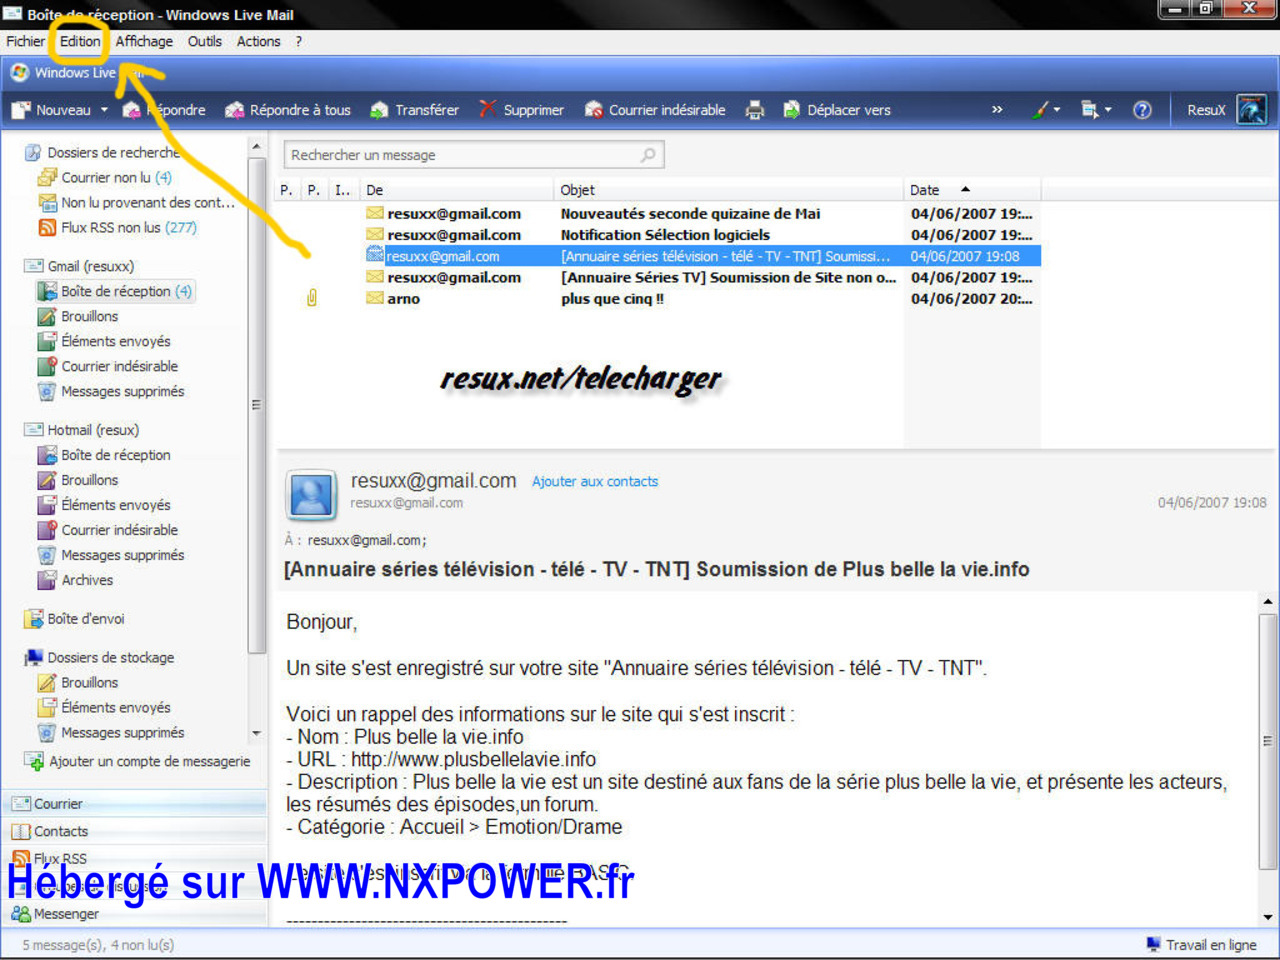Open the 'Courrier non lu (4)' search folder
The width and height of the screenshot is (1280, 960).
point(105,177)
